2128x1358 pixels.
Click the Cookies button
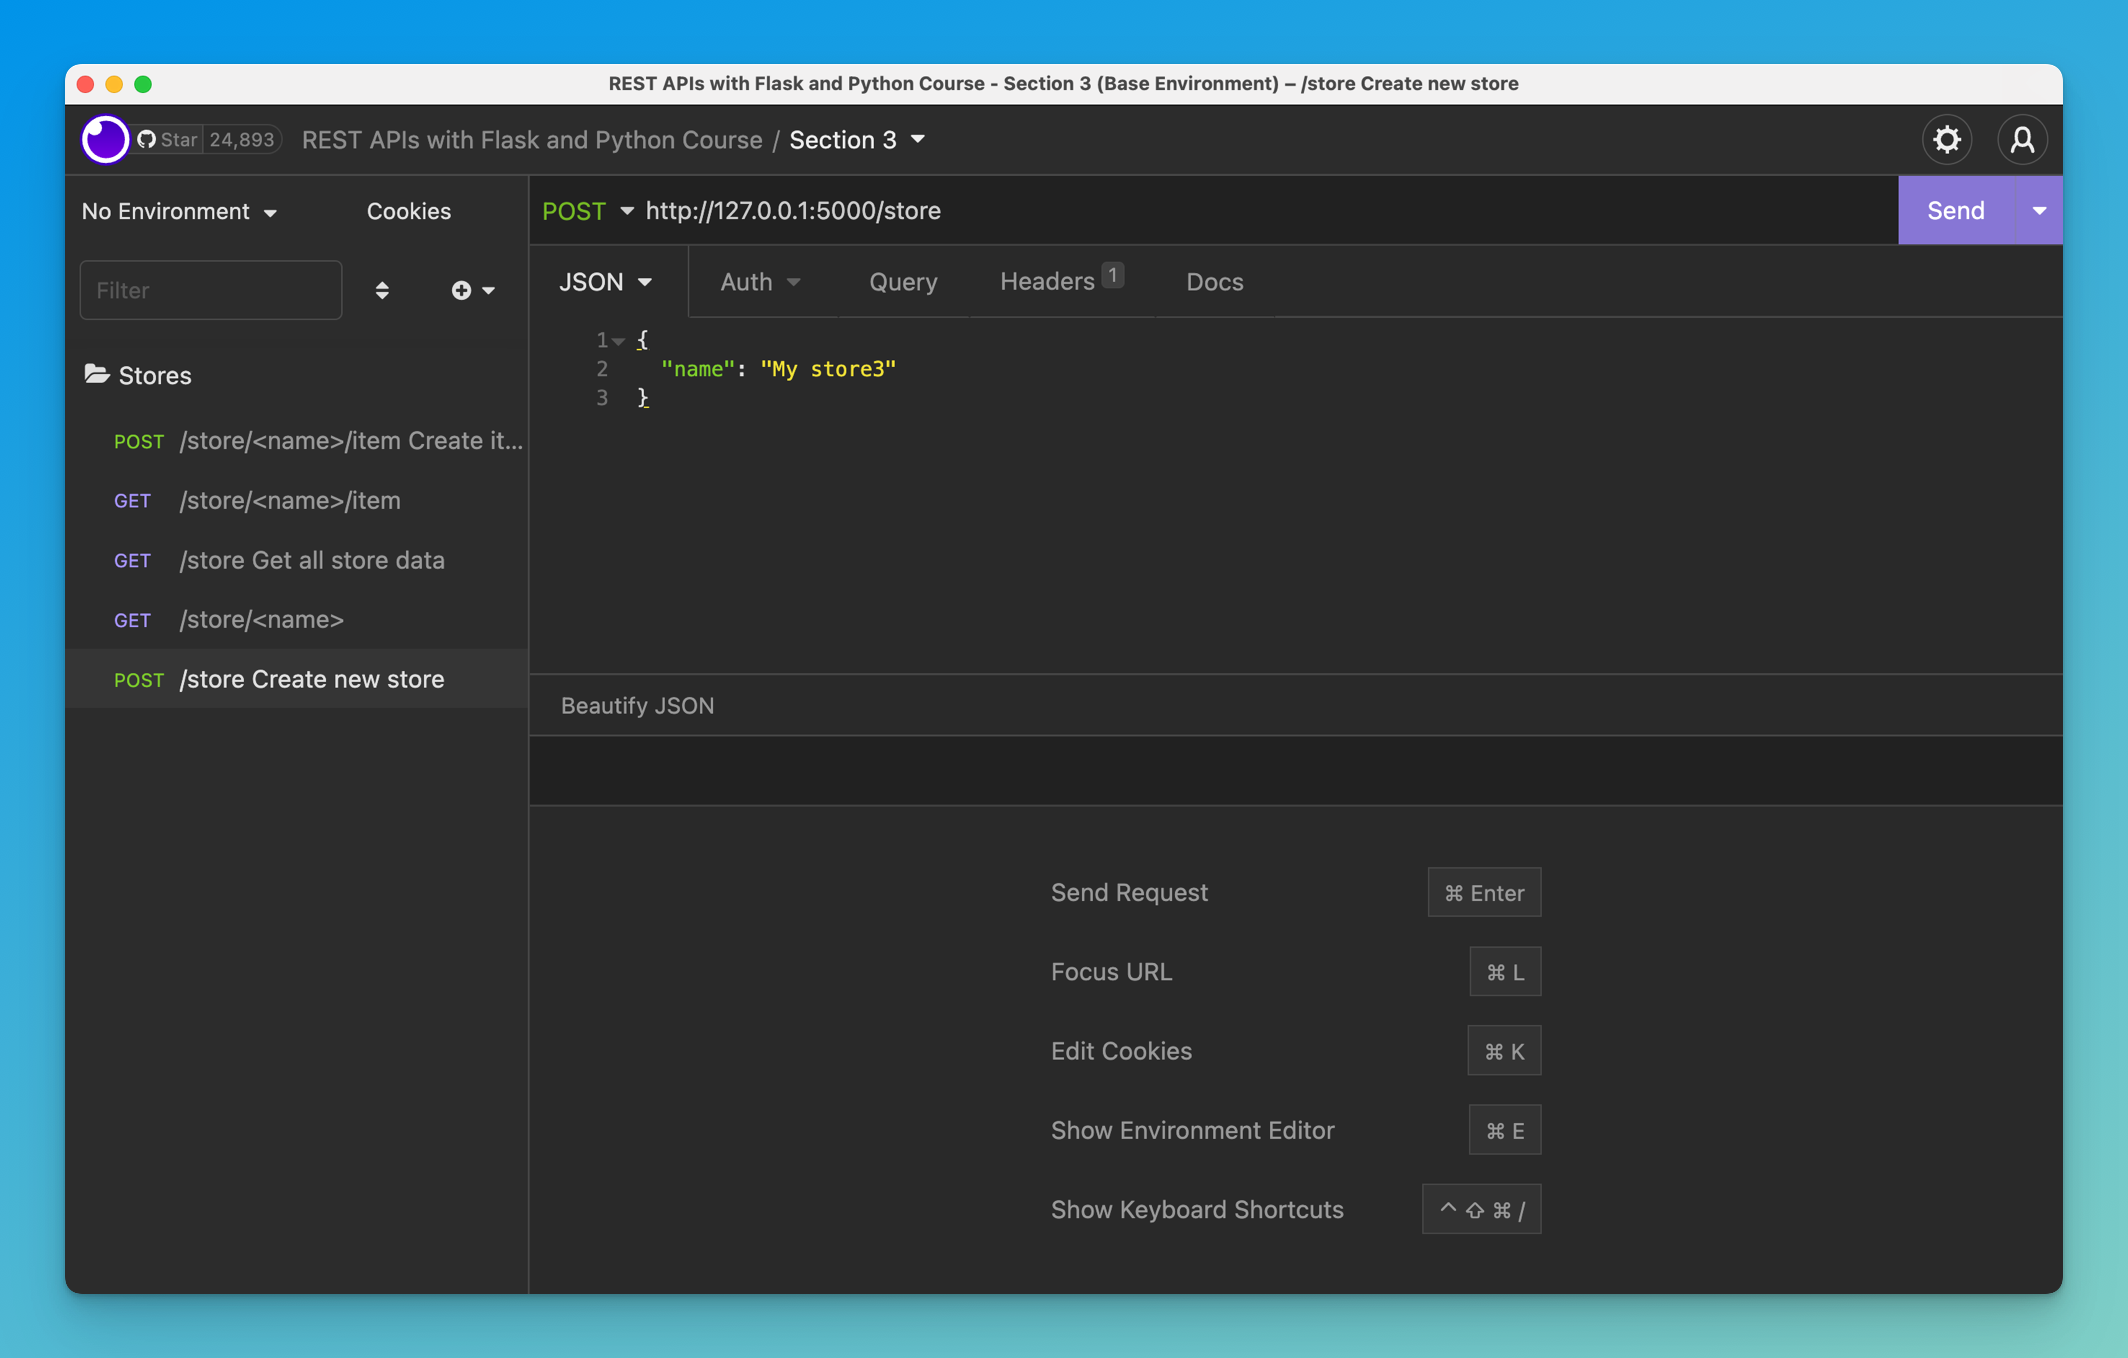pos(408,209)
